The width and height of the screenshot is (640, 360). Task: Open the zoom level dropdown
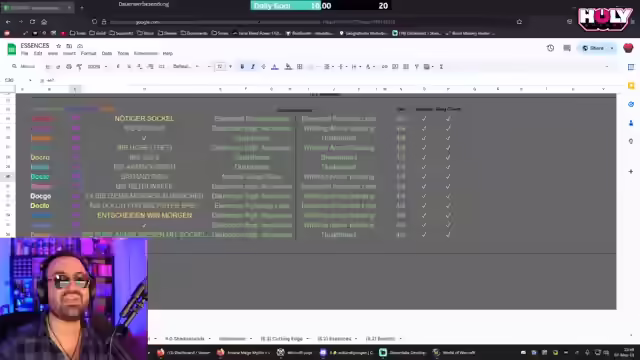(97, 67)
